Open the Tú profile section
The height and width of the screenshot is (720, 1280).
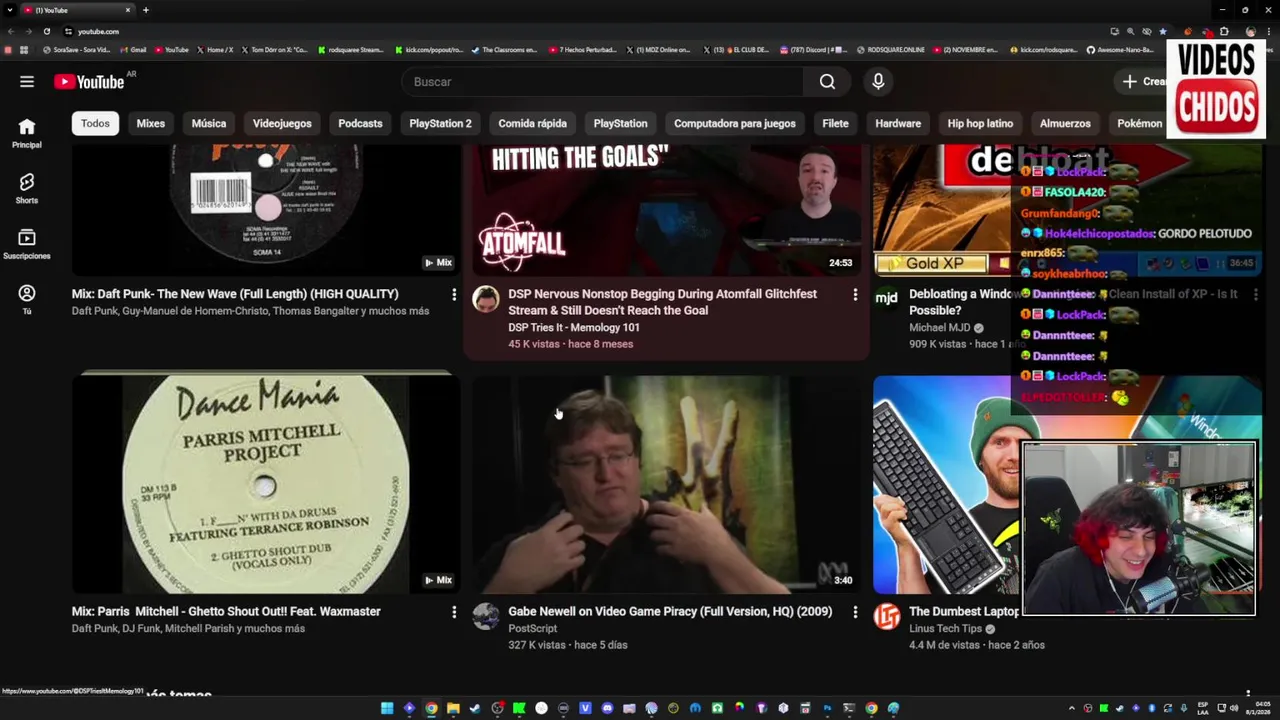click(x=27, y=299)
